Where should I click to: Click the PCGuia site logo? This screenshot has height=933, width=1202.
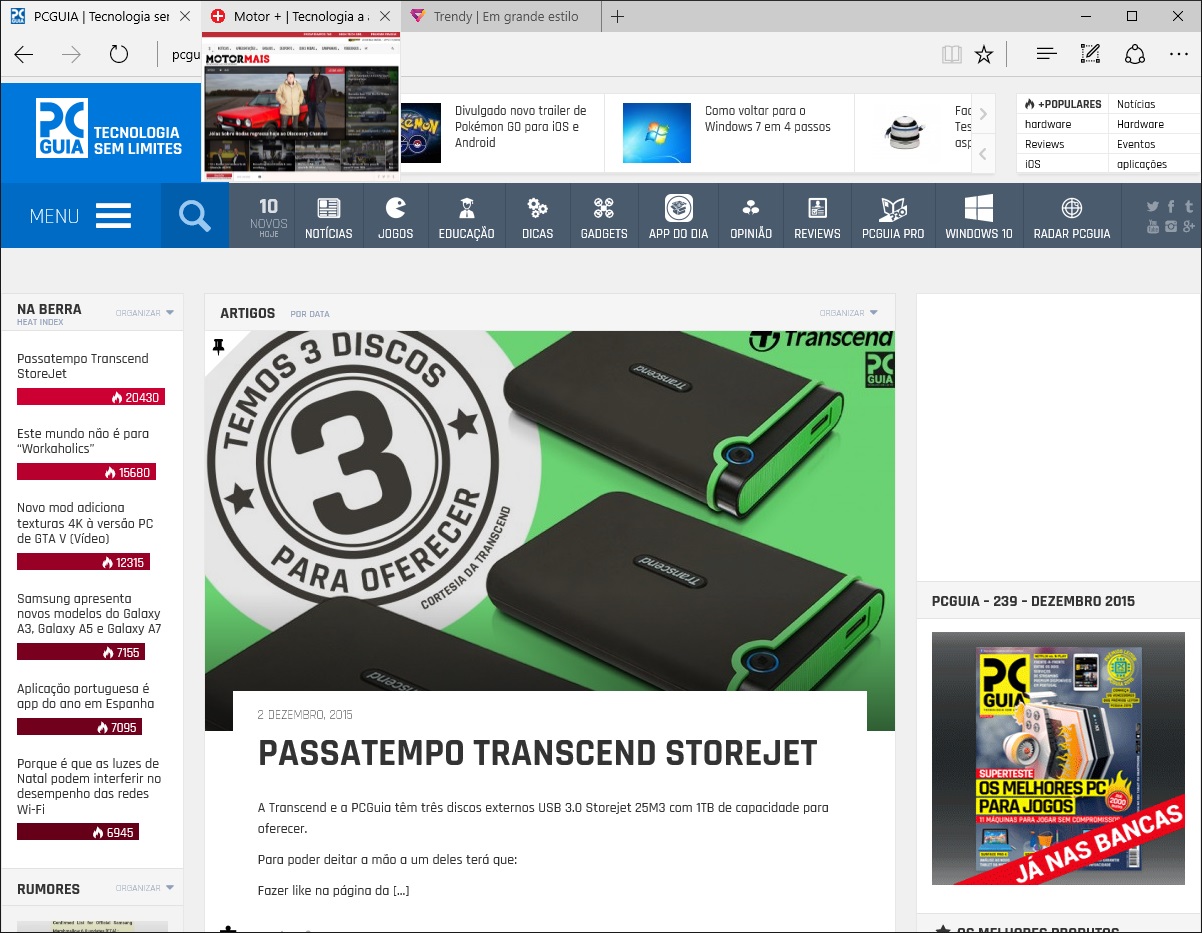click(x=109, y=128)
